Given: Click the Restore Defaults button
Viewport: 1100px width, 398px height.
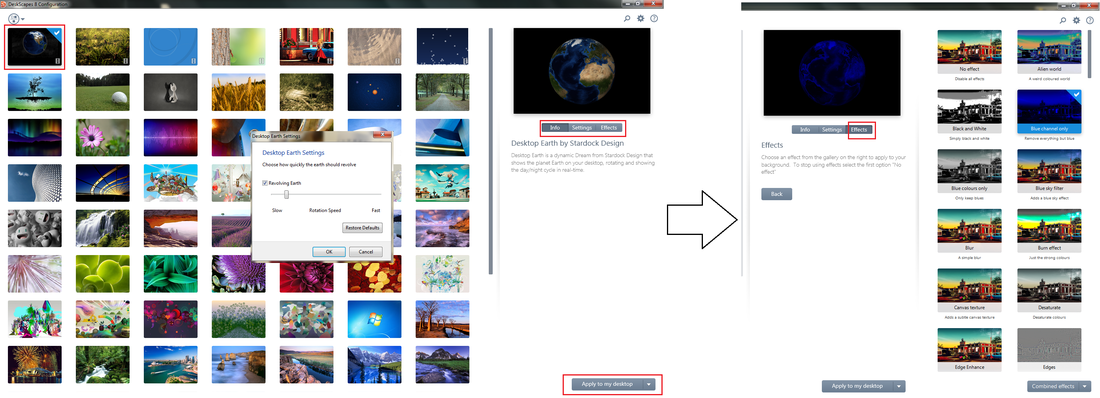Looking at the screenshot, I should coord(362,228).
